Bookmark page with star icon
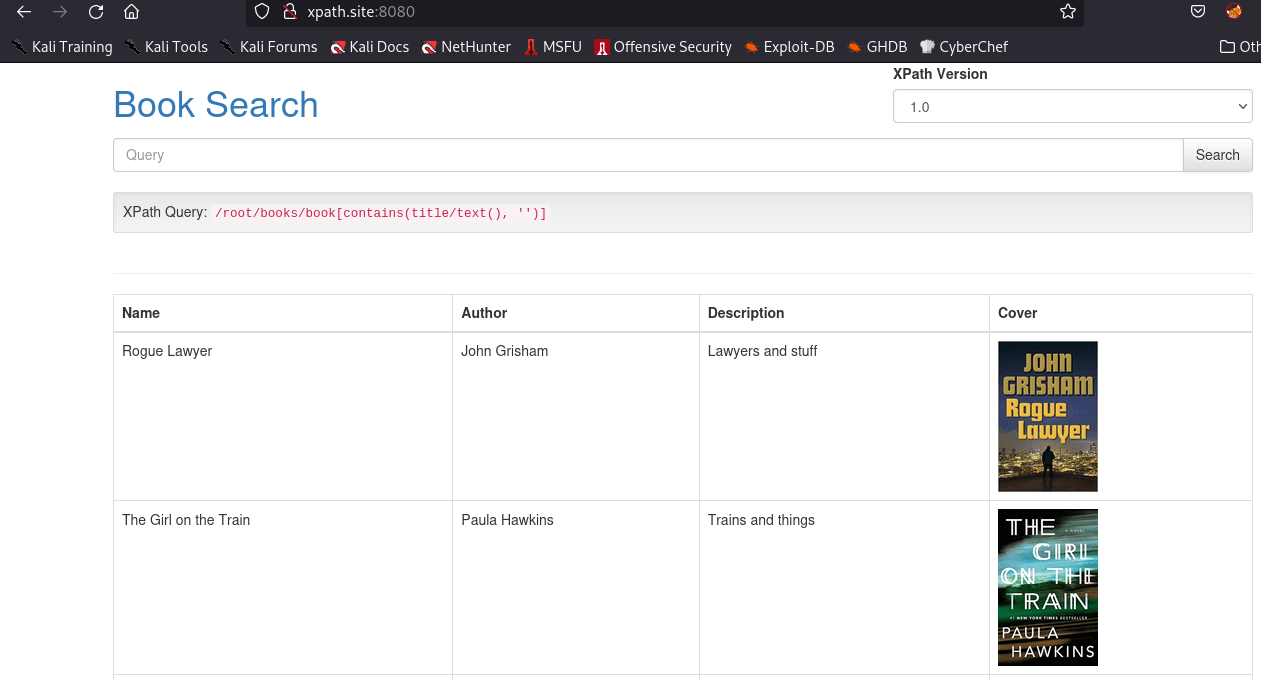Screen dimensions: 1261x680 click(1068, 12)
